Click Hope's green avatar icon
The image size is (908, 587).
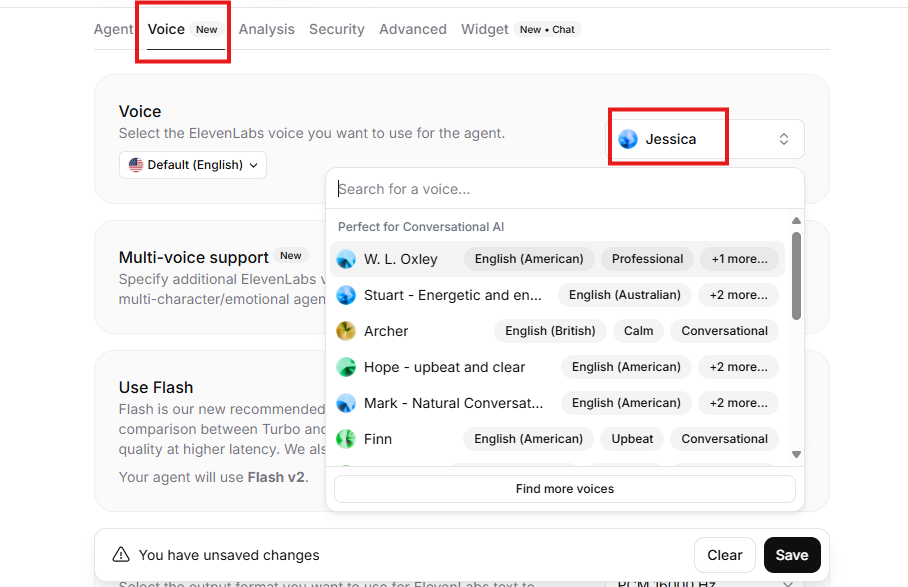click(346, 367)
